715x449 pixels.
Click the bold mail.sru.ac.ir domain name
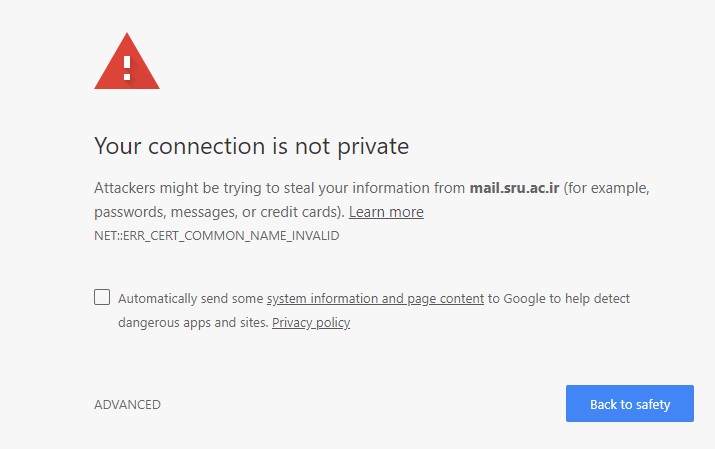pos(514,188)
